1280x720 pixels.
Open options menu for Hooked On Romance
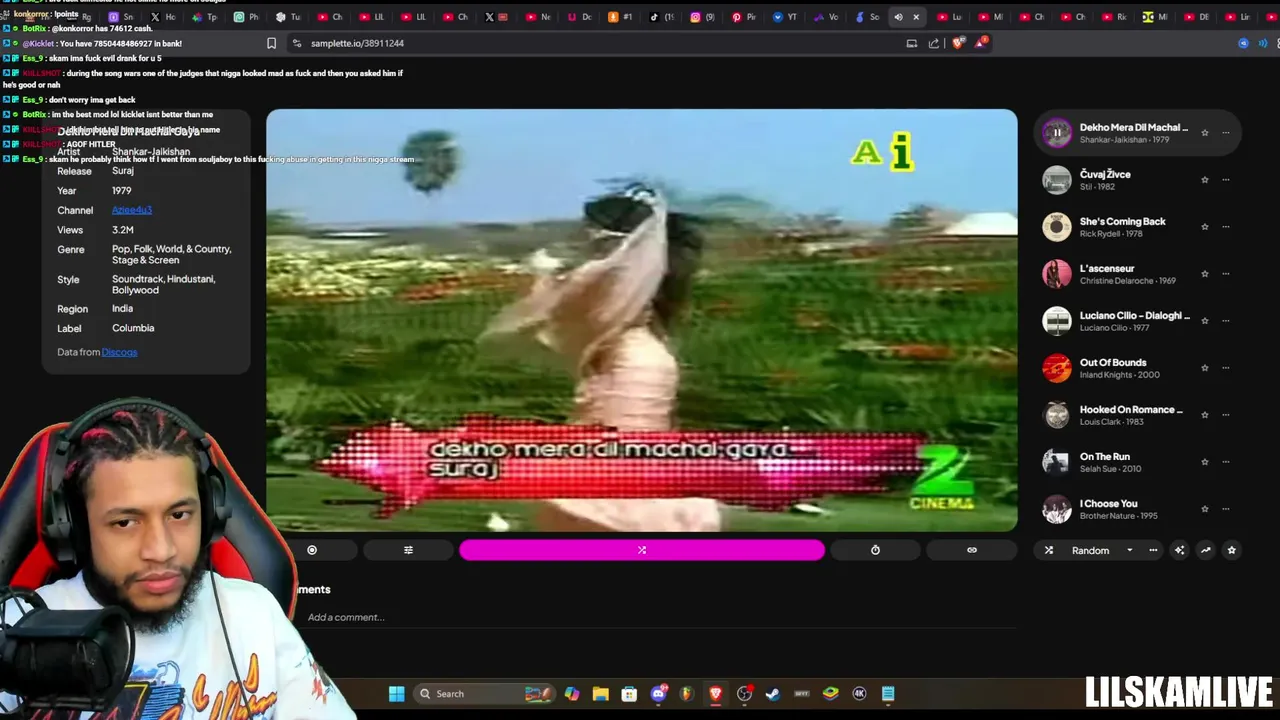click(x=1226, y=415)
